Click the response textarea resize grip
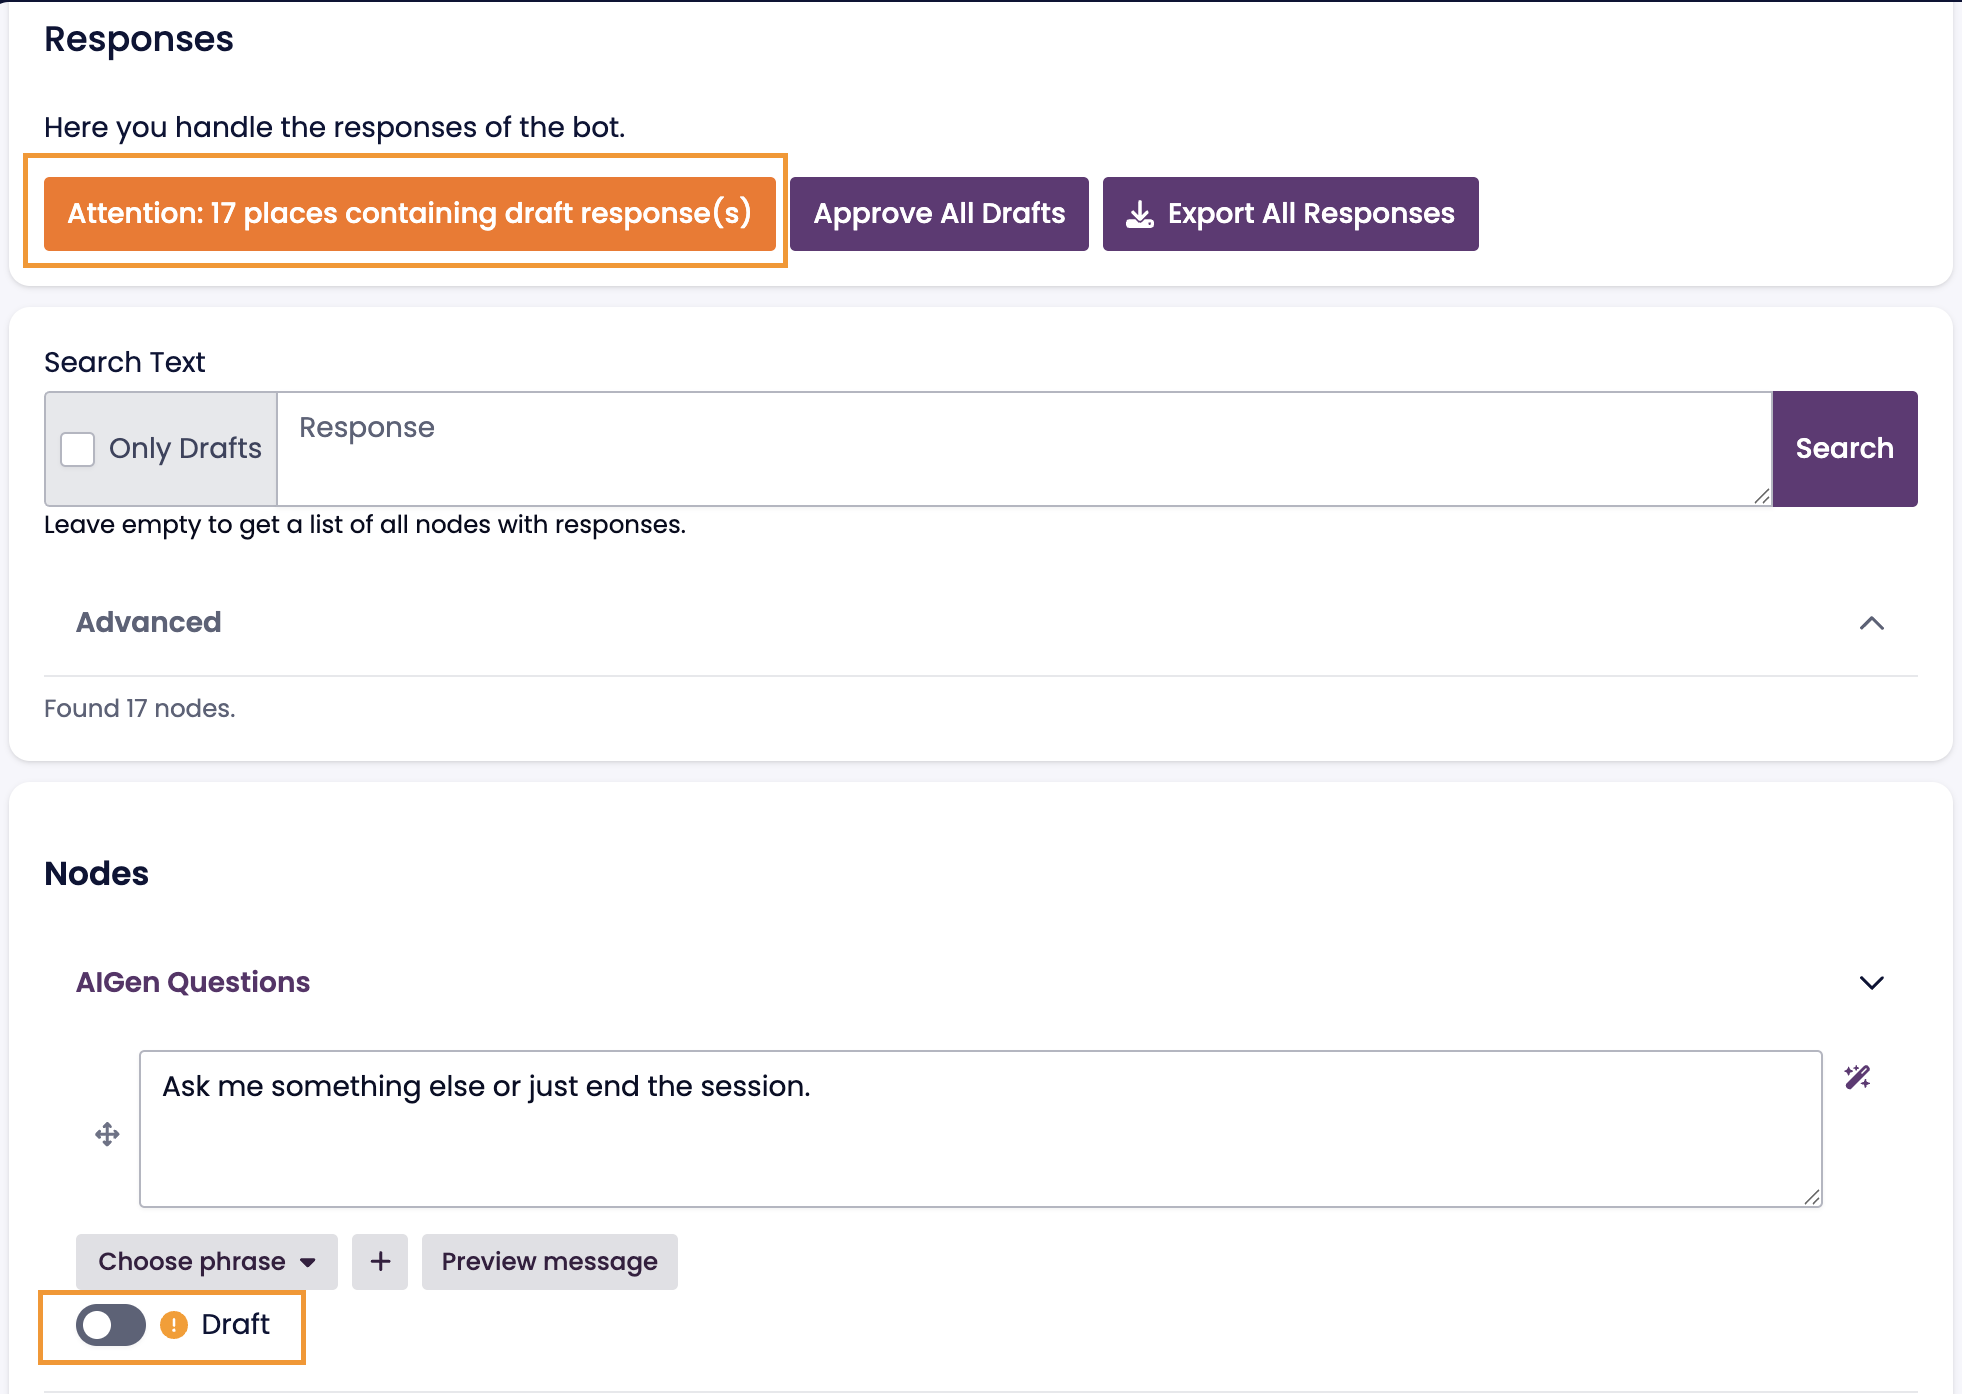This screenshot has height=1394, width=1962. 1811,1197
